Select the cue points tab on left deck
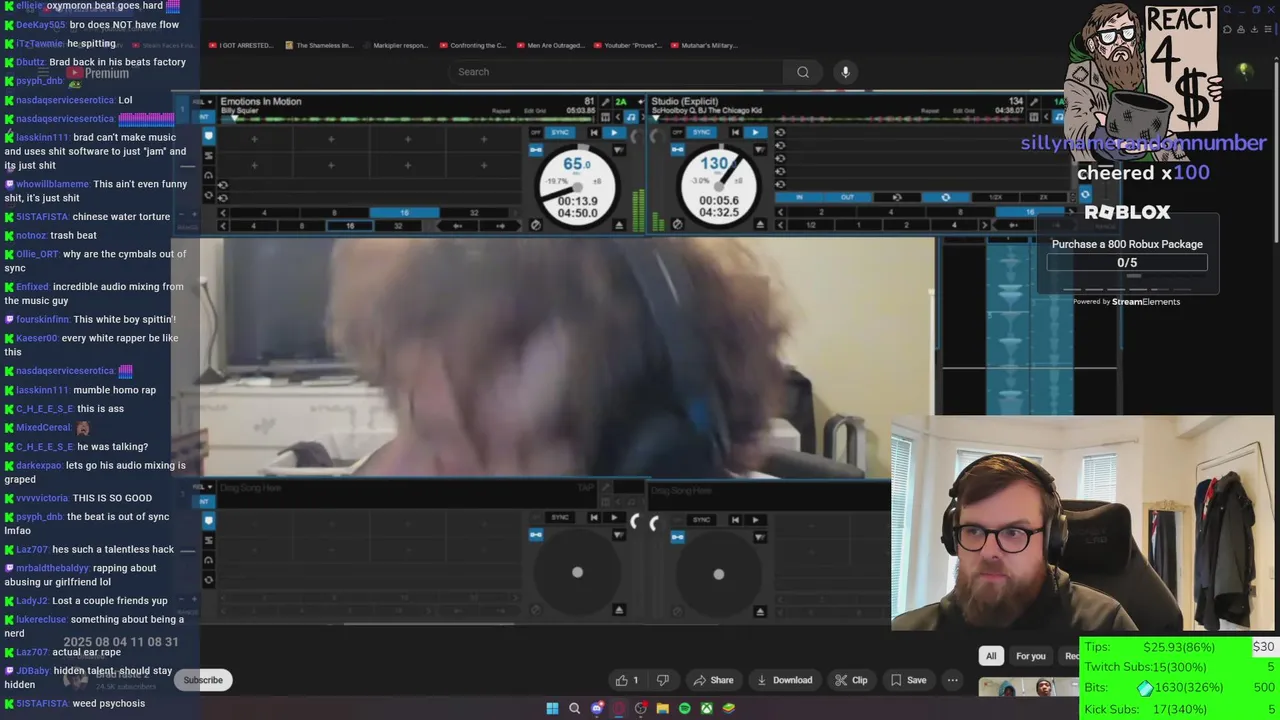The height and width of the screenshot is (720, 1280). [x=208, y=136]
